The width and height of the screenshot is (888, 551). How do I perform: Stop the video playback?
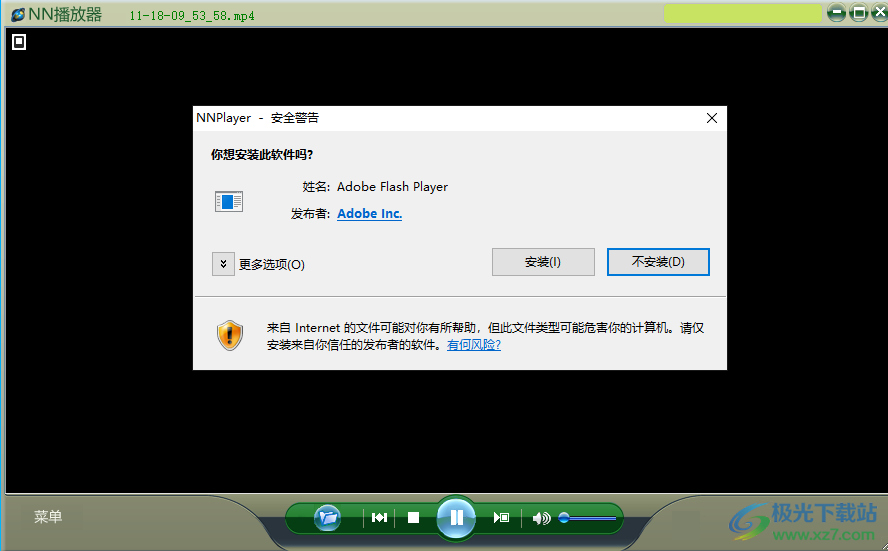(413, 518)
